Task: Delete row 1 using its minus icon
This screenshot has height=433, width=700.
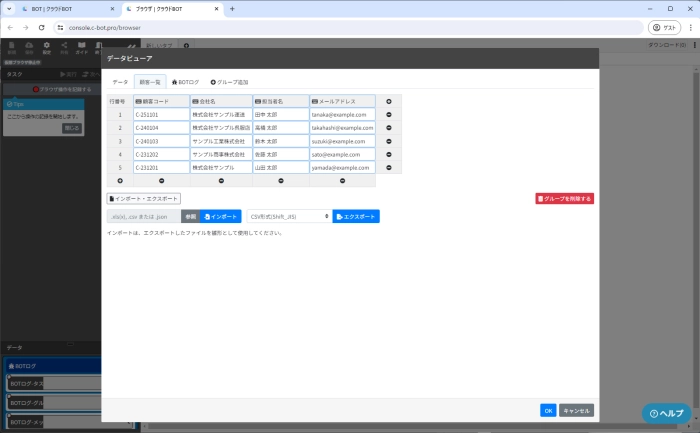Action: (x=388, y=114)
